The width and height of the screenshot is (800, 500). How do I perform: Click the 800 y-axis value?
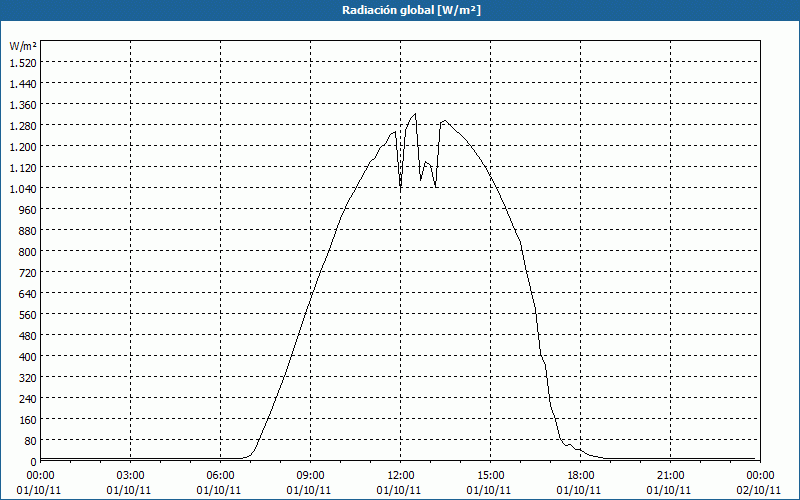click(29, 252)
